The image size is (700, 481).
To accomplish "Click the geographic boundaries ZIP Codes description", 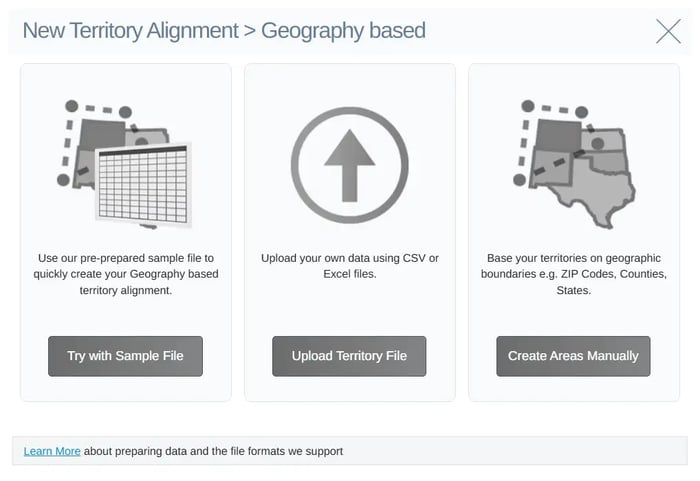I will pos(573,274).
